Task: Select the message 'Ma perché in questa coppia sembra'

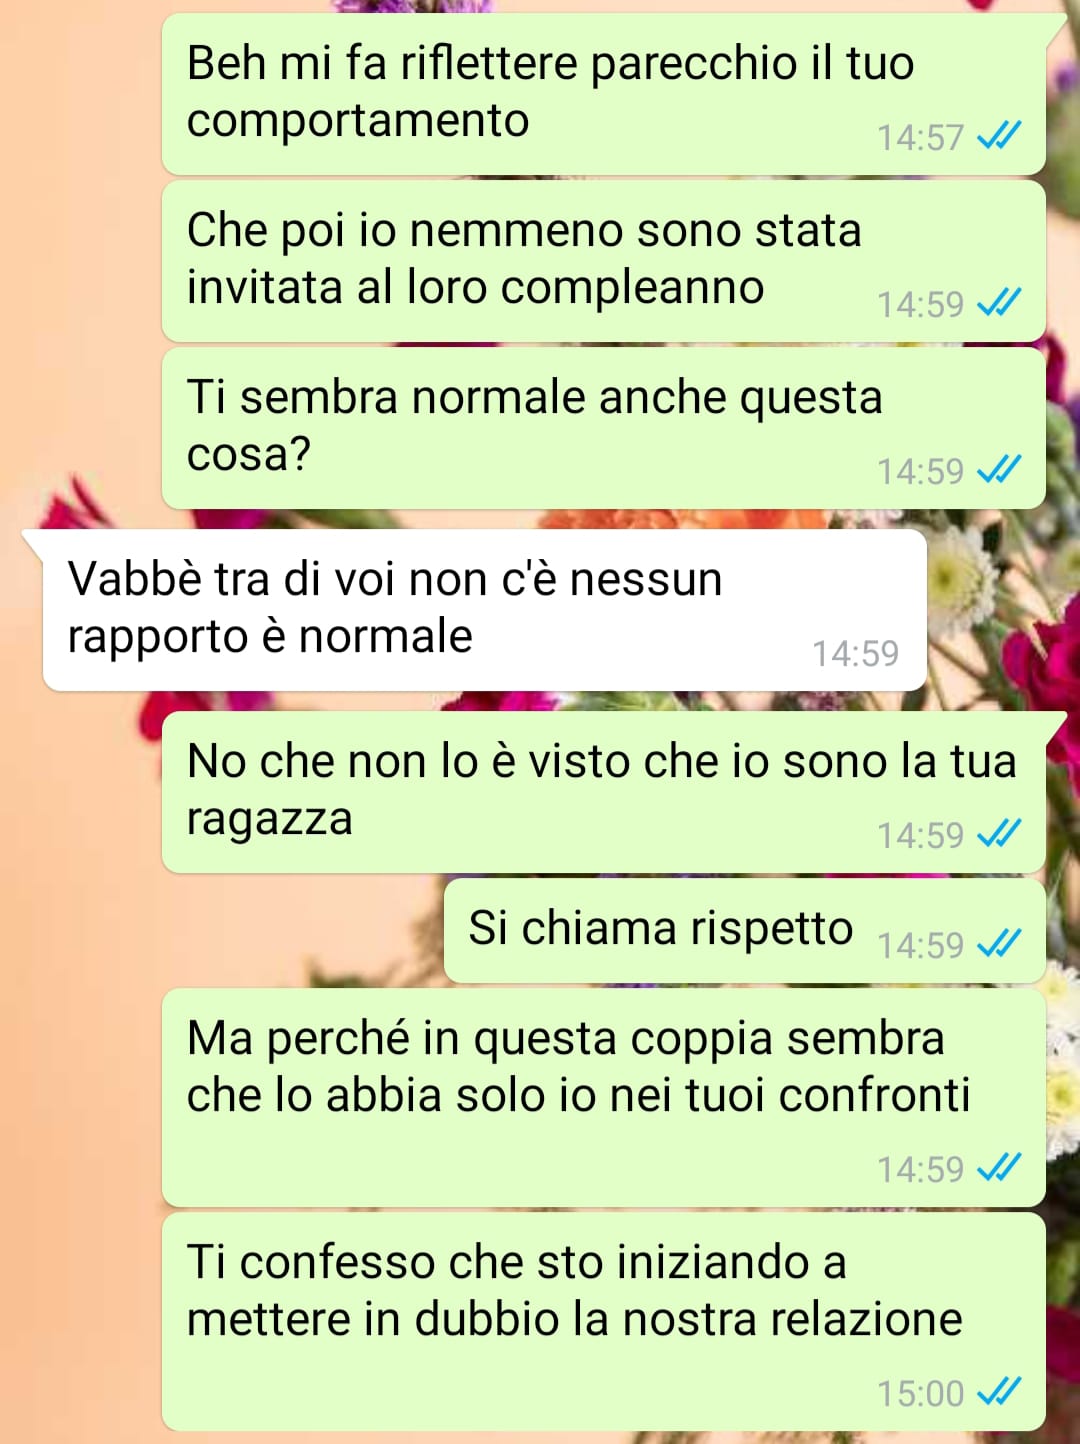Action: (604, 1098)
